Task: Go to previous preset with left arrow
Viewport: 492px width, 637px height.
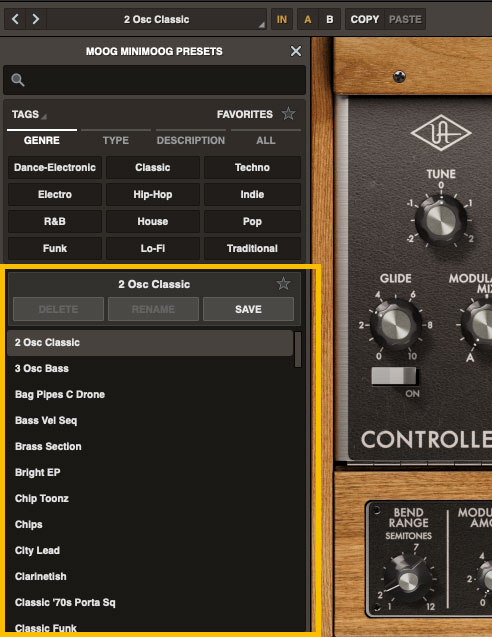Action: tap(15, 19)
